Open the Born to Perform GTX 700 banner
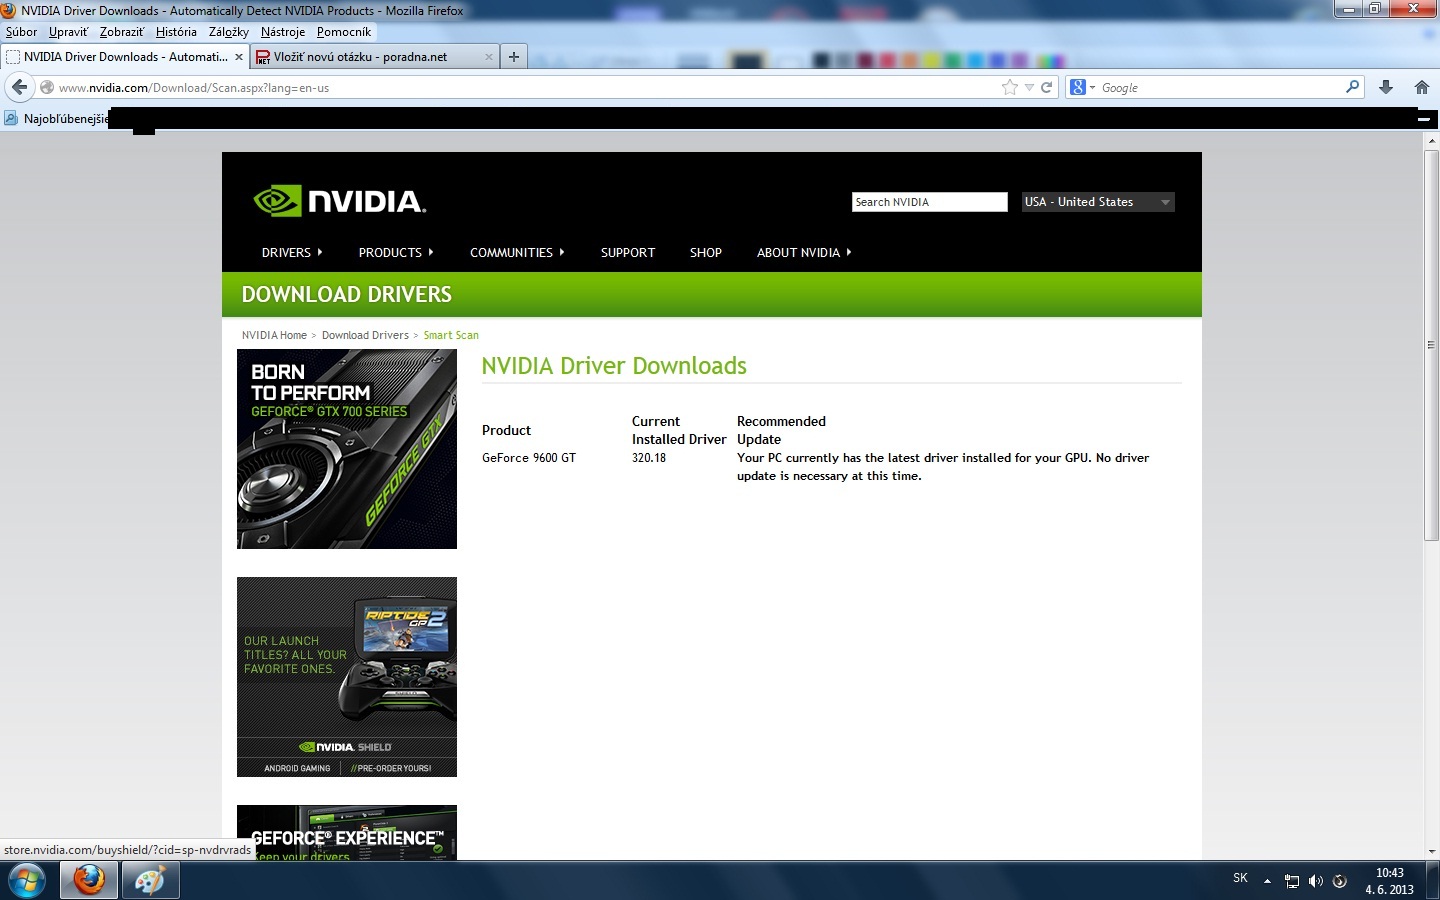1440x900 pixels. [347, 449]
